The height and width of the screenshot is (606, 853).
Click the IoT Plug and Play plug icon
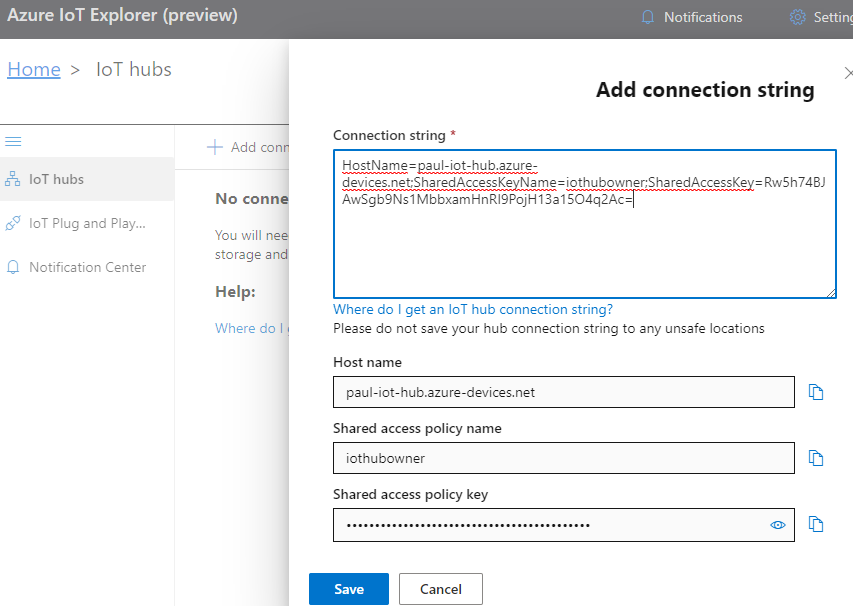13,223
